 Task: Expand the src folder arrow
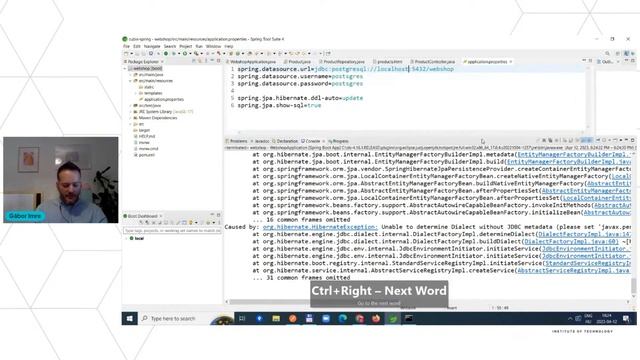(131, 124)
